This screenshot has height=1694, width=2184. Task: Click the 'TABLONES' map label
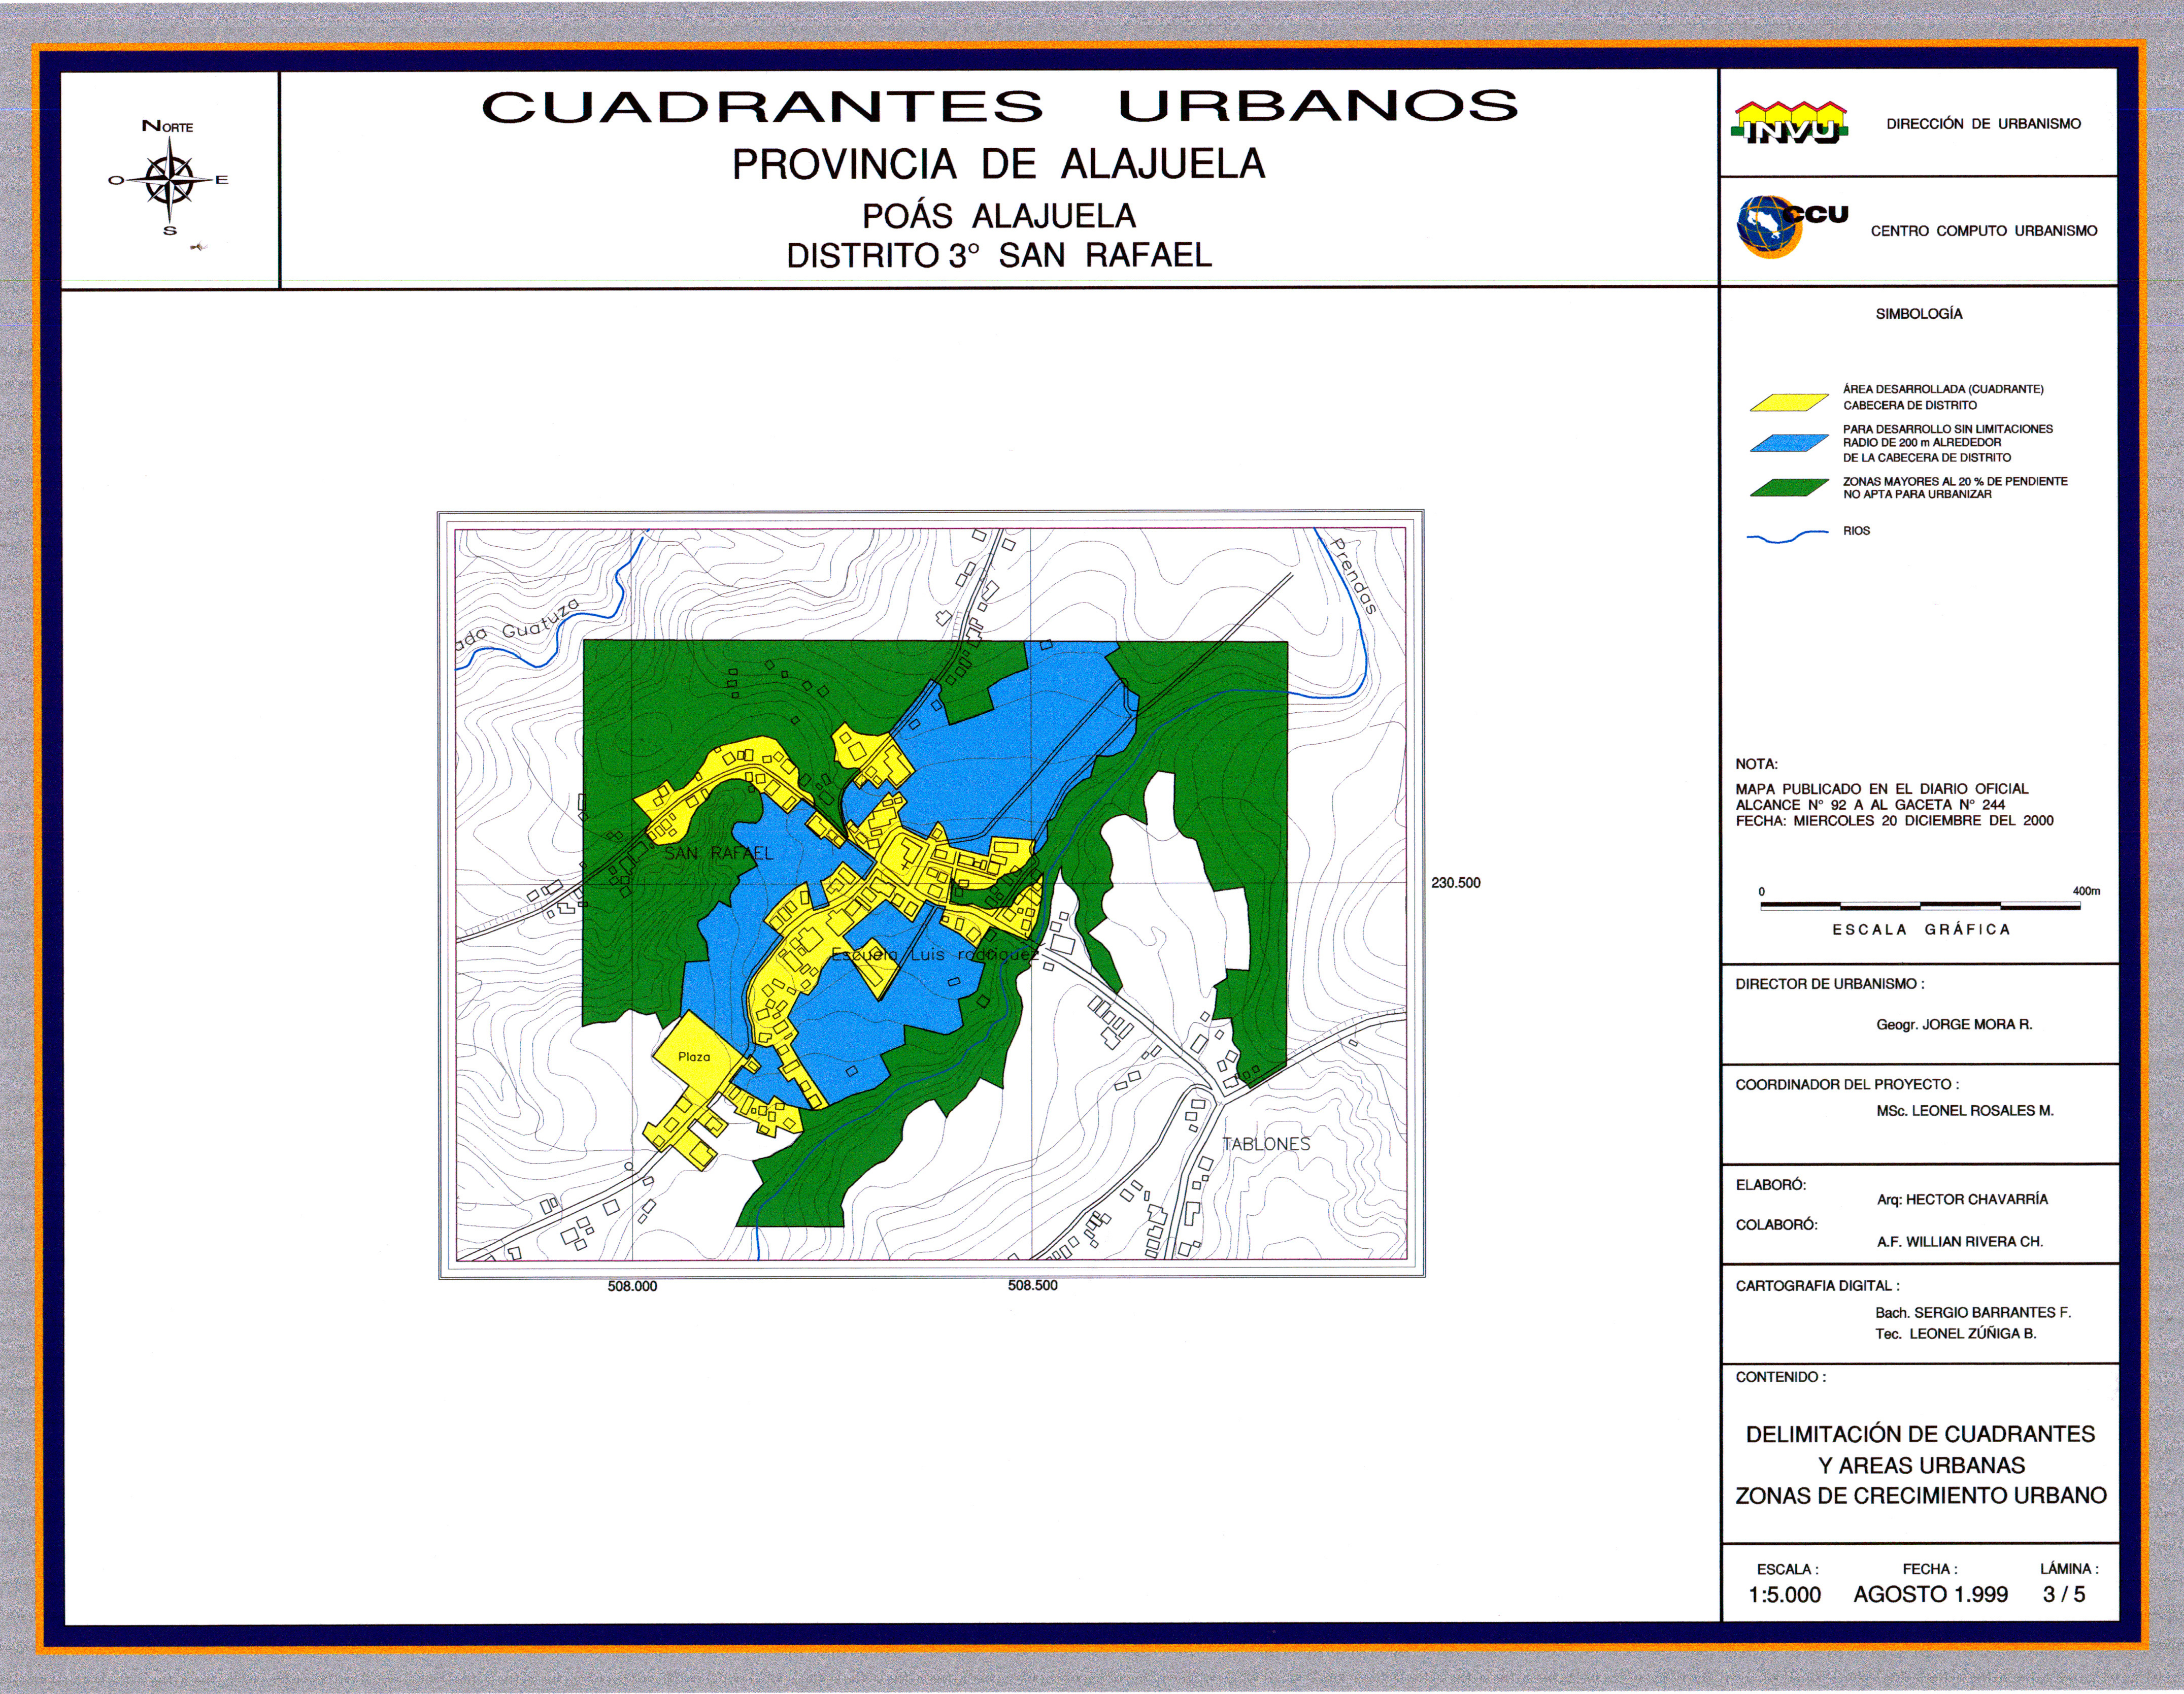[x=1266, y=1144]
